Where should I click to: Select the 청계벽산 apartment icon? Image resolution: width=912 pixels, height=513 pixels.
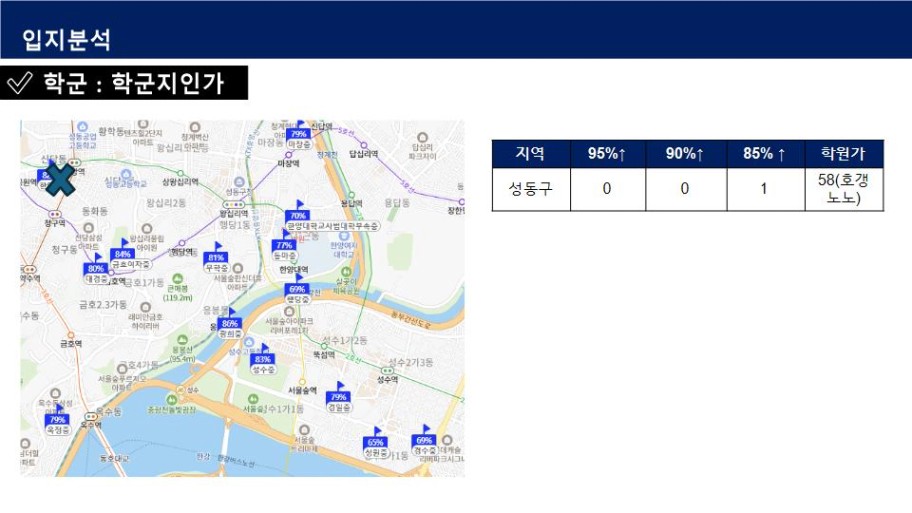195,127
